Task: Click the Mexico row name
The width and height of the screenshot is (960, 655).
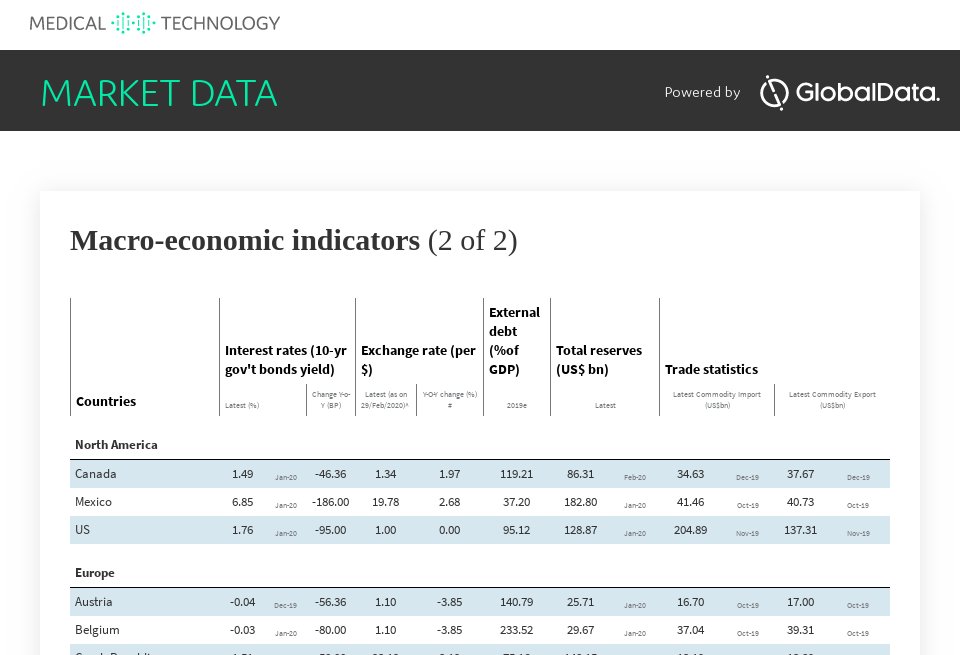Action: click(x=94, y=502)
